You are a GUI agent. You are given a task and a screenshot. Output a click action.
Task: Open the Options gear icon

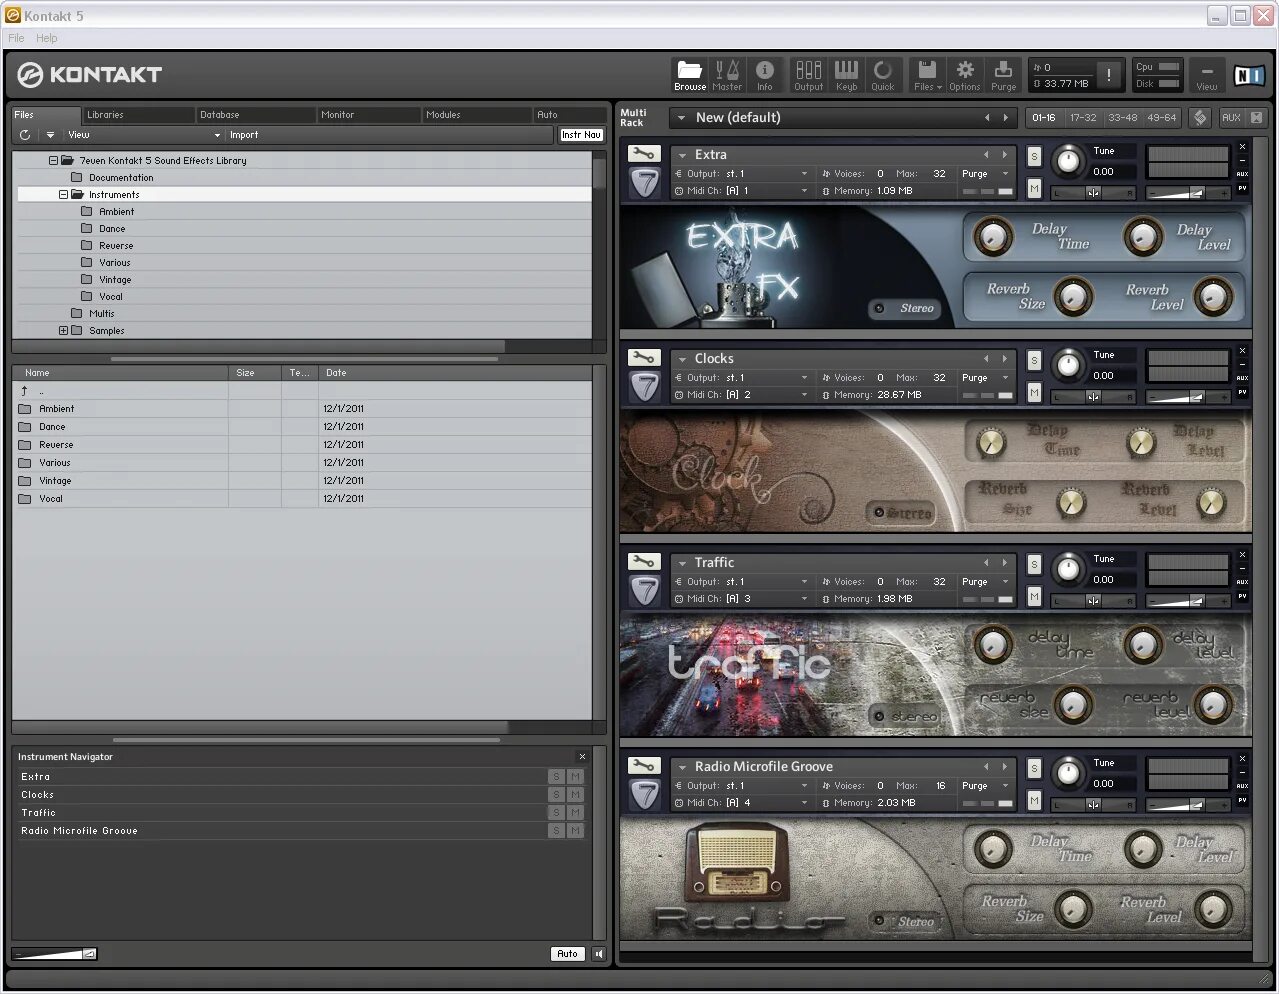965,75
